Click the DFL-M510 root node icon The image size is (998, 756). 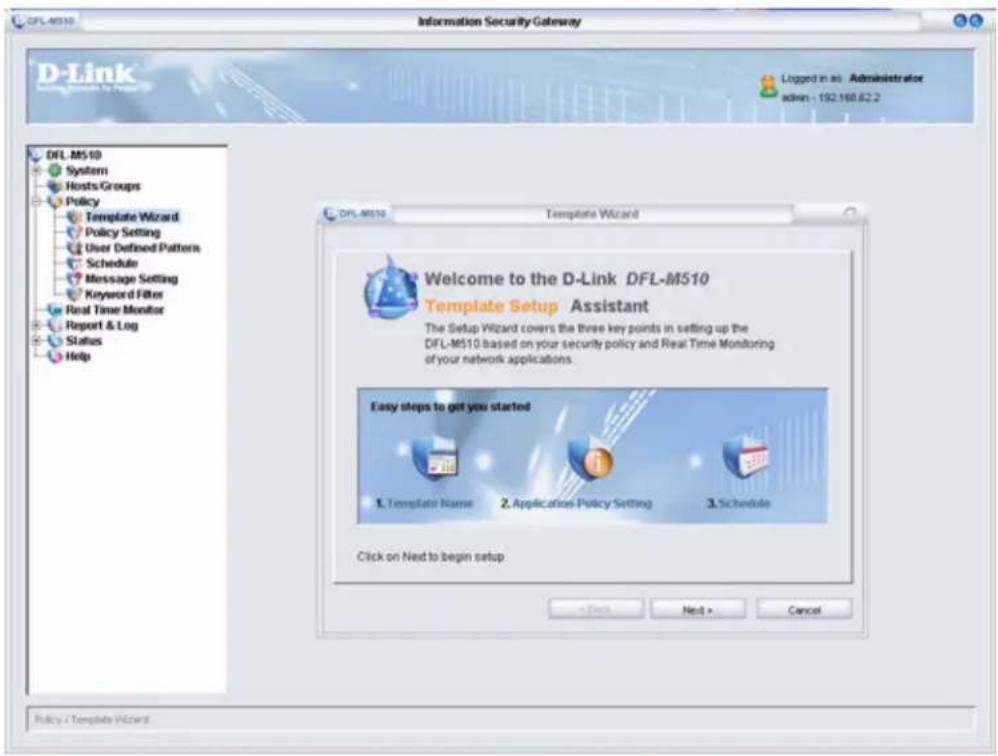(36, 155)
